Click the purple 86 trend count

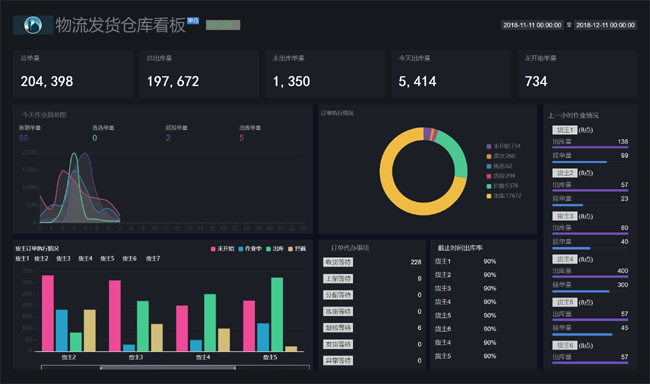24,138
